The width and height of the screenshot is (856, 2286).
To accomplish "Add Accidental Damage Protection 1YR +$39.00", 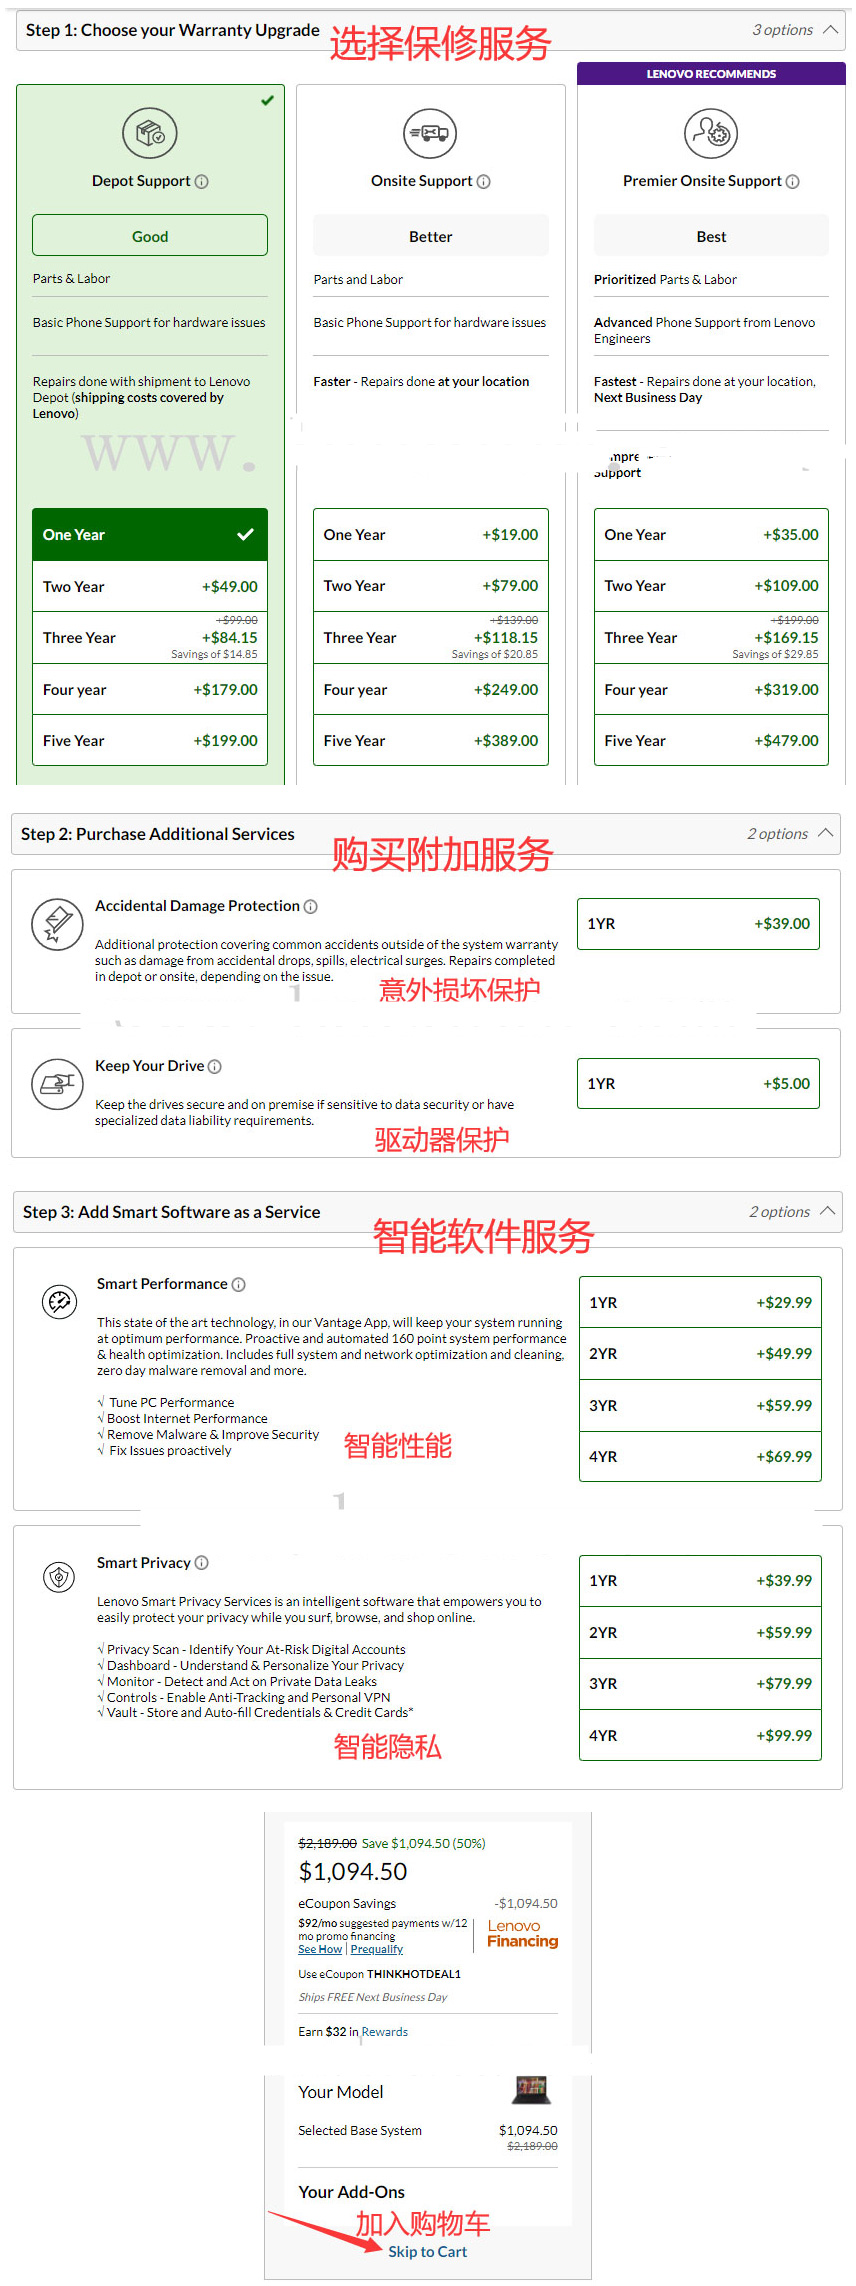I will [698, 924].
